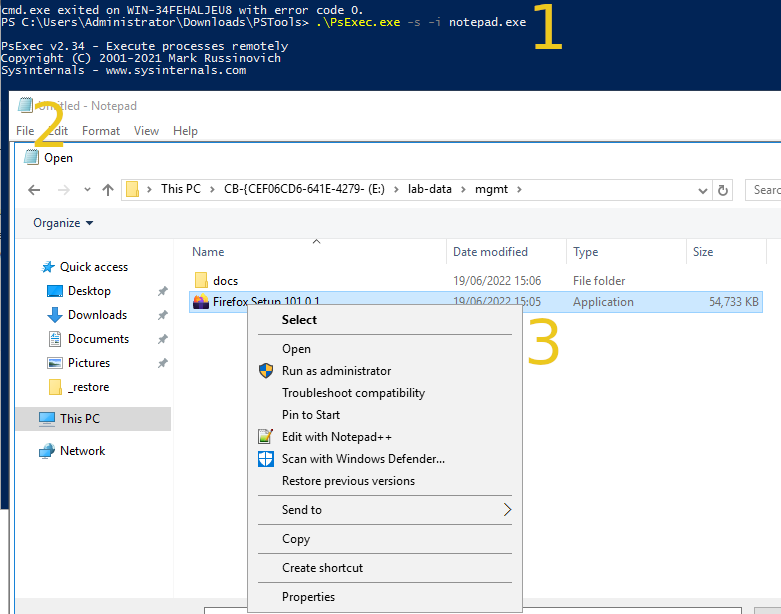Choose Restore previous versions
Screen dimensions: 781x614
point(385,481)
